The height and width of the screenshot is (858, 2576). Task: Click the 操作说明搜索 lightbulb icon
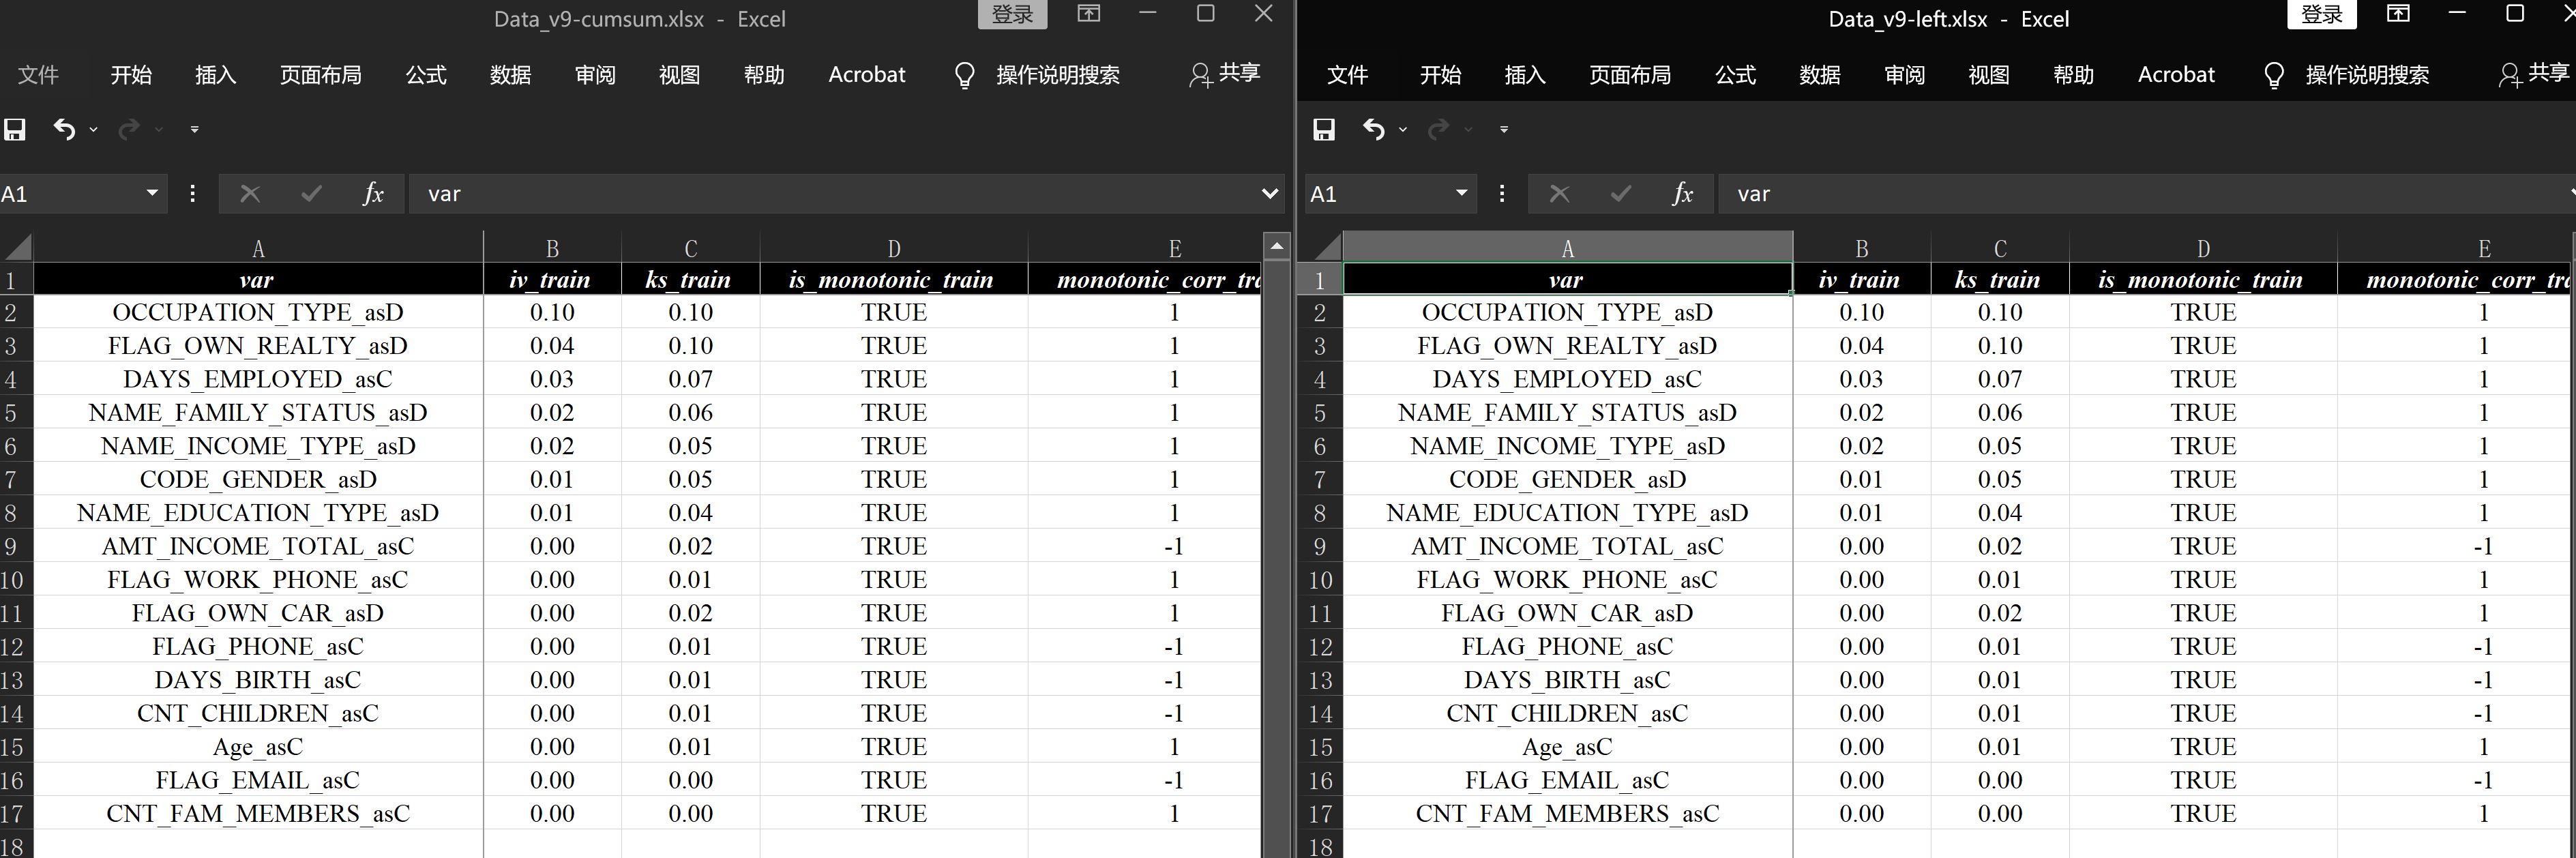point(964,74)
